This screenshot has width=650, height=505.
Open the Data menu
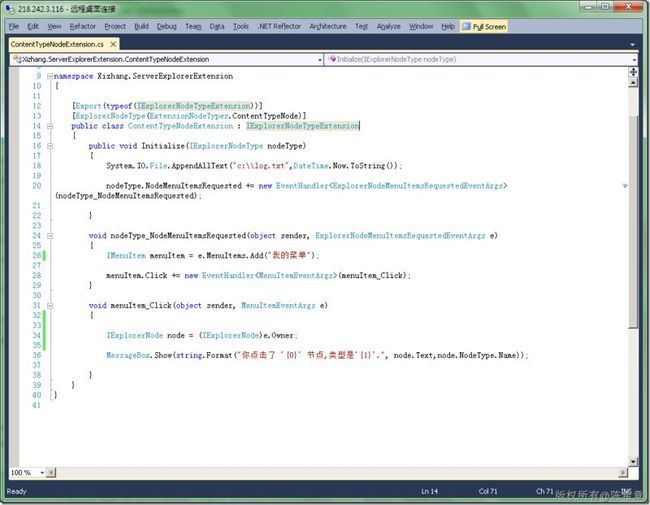point(217,27)
